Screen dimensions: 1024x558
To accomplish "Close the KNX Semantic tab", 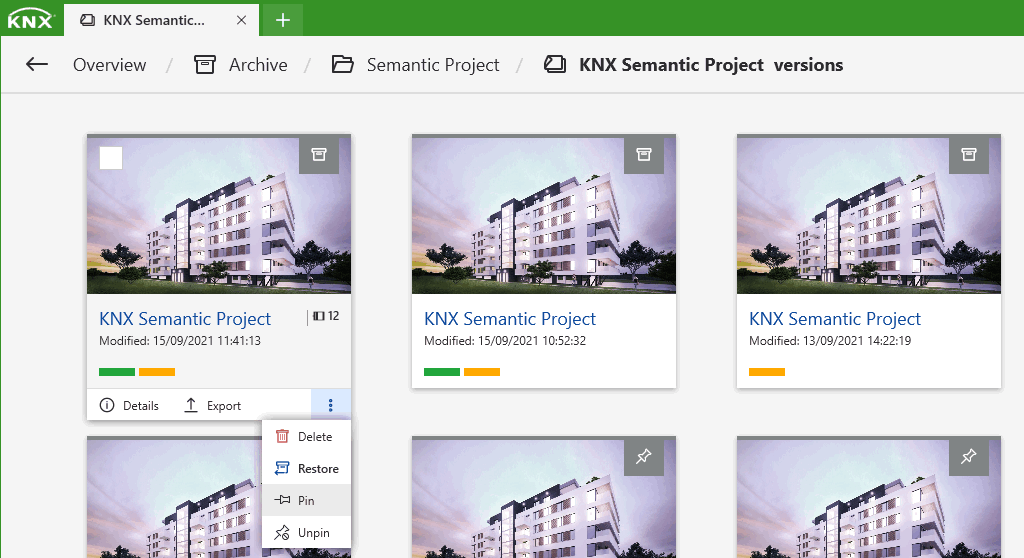I will coord(241,20).
